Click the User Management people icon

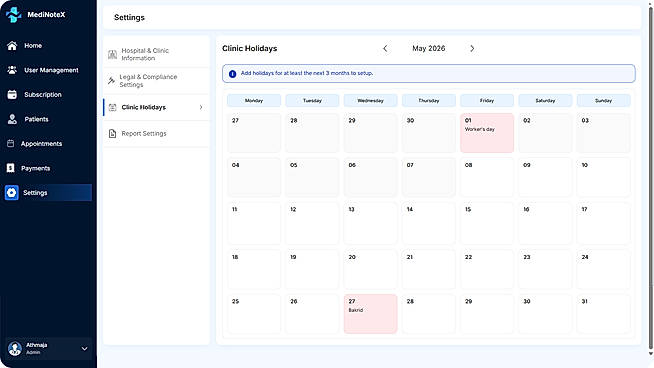tap(12, 70)
